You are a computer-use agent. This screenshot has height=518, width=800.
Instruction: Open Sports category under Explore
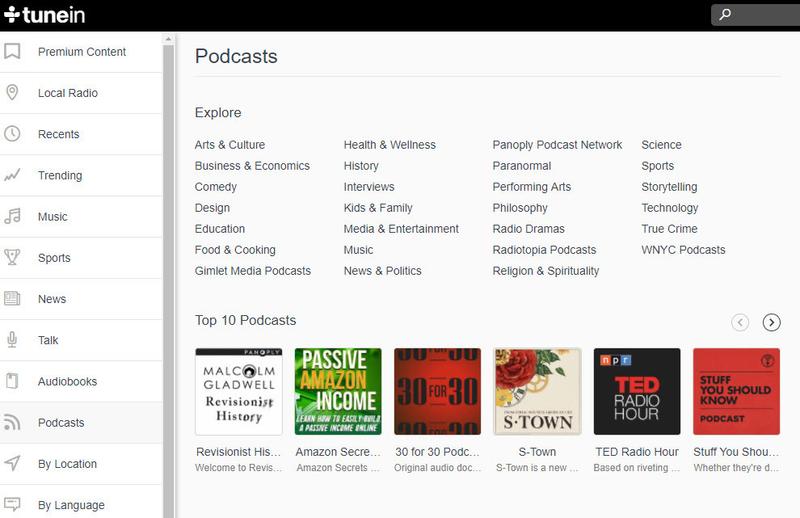tap(657, 166)
